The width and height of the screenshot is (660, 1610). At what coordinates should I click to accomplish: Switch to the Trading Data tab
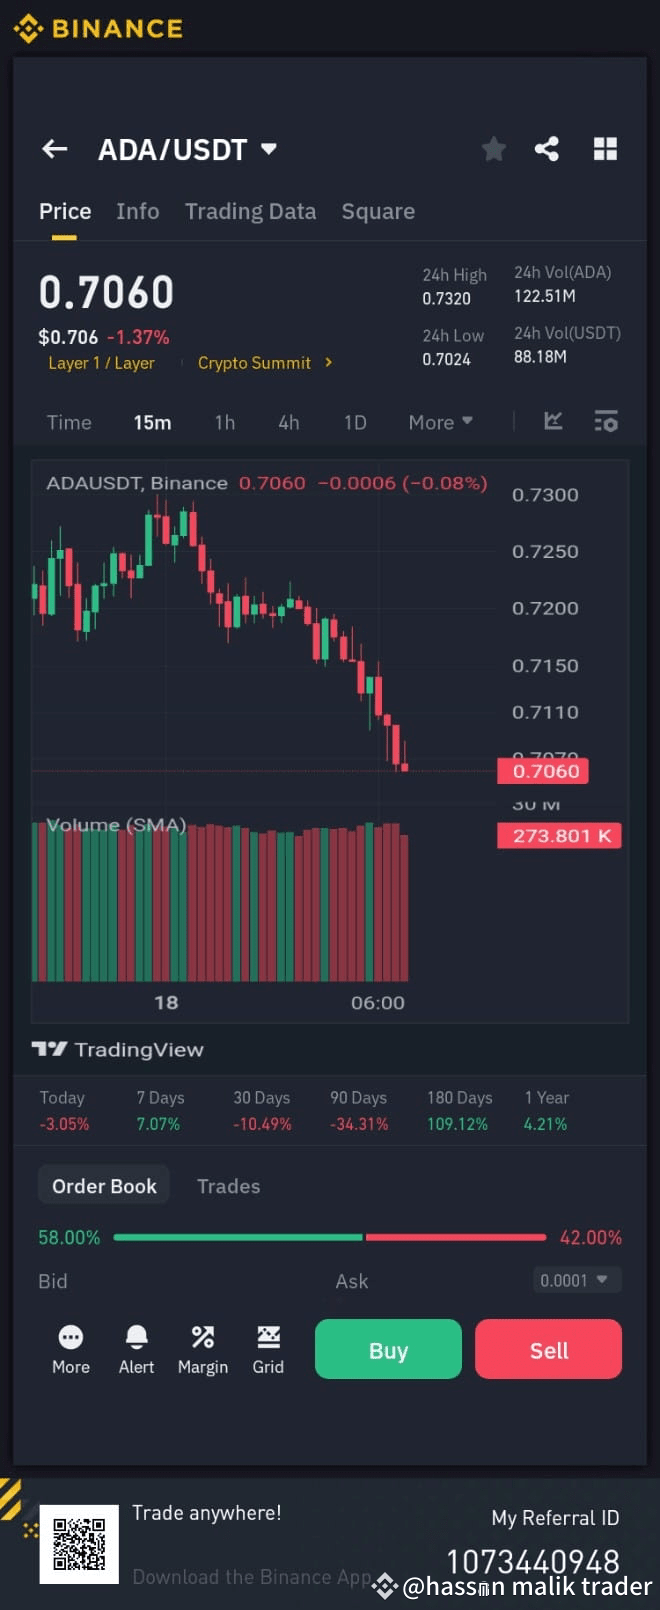250,211
